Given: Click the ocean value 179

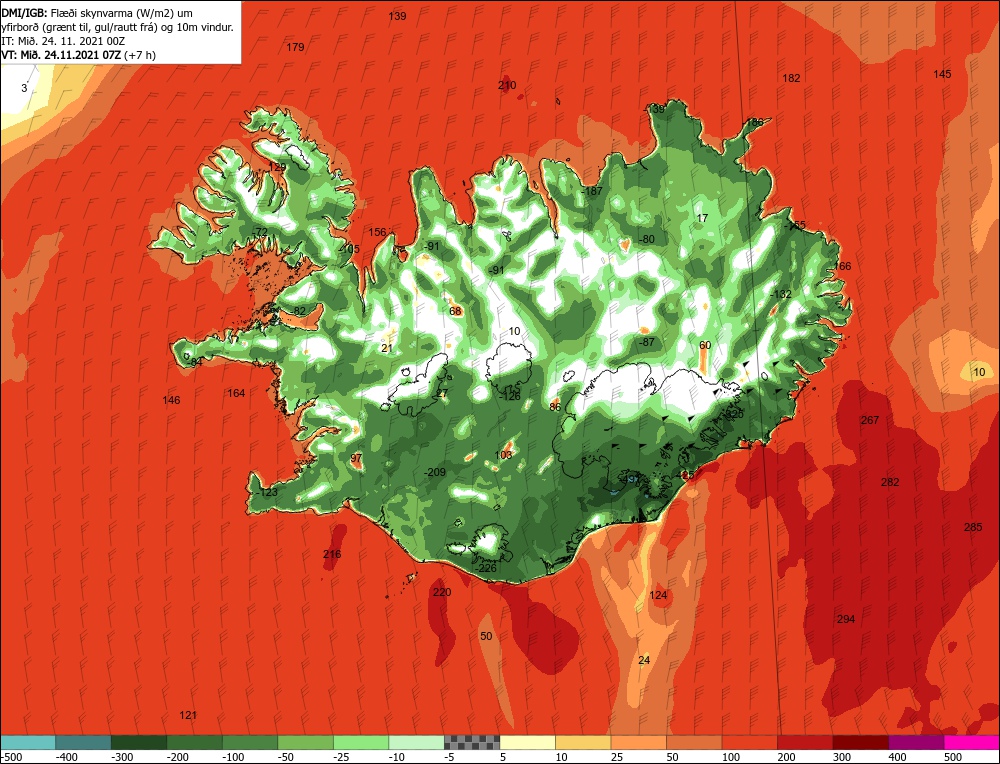Looking at the screenshot, I should [295, 47].
